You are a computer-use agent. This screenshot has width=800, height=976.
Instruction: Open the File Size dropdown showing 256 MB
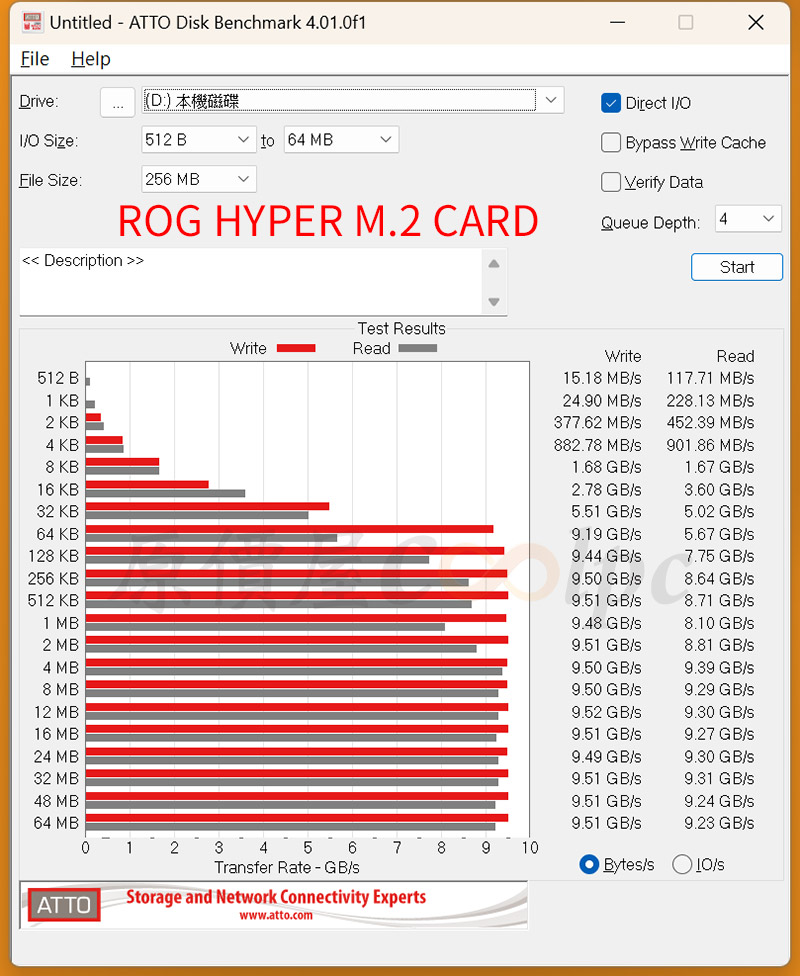pos(199,179)
